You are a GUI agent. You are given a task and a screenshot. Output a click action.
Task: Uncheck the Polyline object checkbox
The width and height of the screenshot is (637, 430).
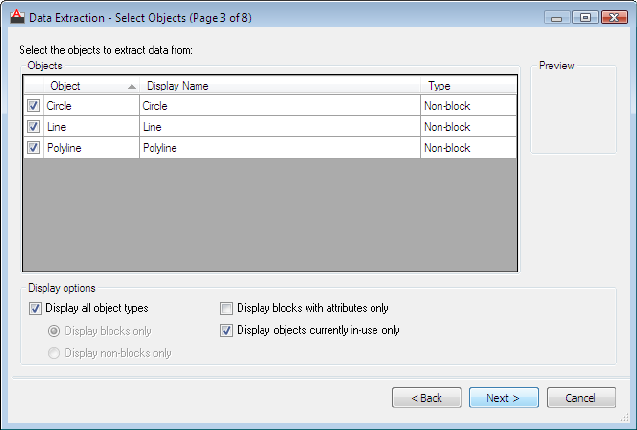(33, 148)
